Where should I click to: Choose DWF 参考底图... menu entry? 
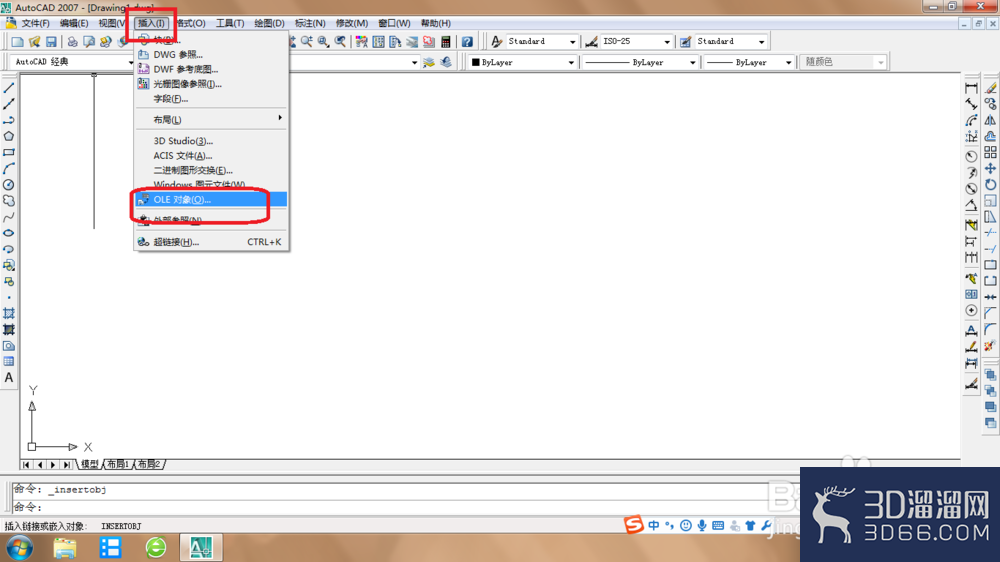coord(211,69)
